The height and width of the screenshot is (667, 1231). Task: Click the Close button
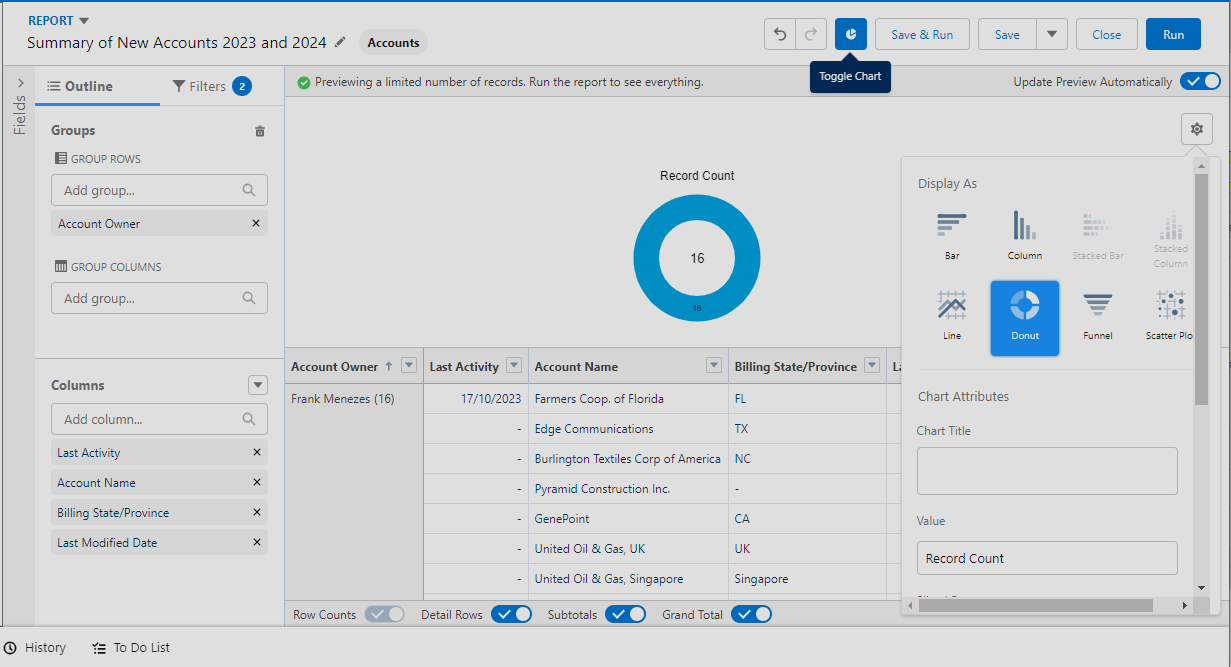pos(1106,34)
